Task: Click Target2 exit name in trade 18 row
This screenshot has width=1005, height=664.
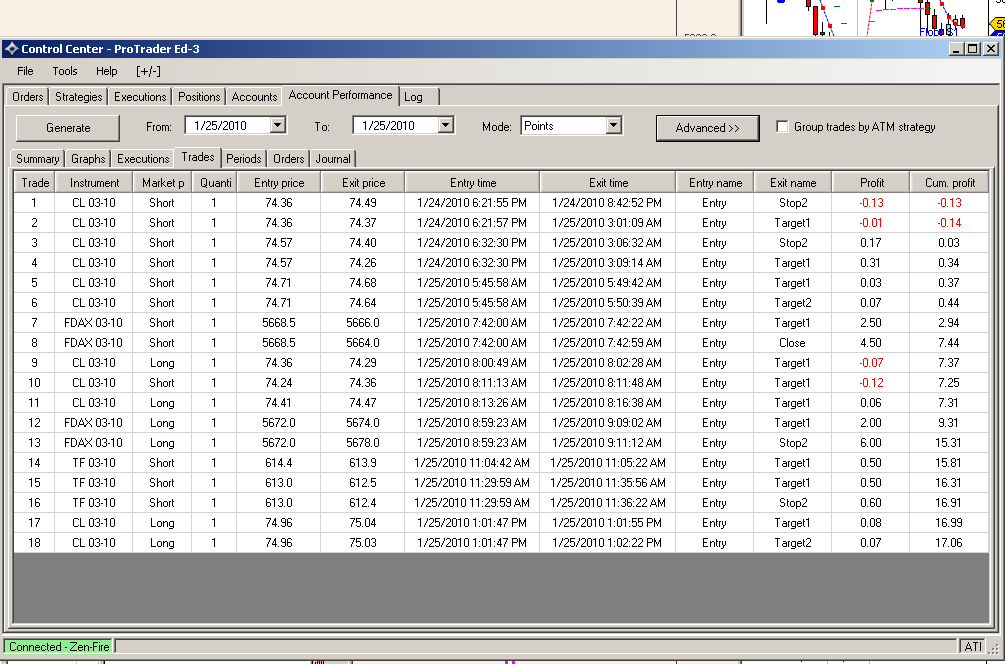Action: pyautogui.click(x=792, y=542)
